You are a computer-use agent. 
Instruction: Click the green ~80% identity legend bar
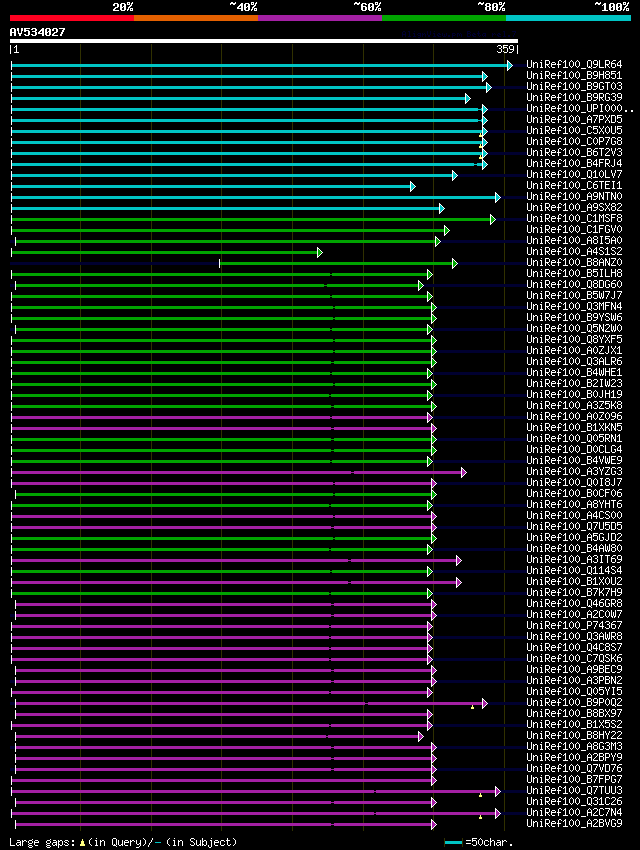pos(444,18)
